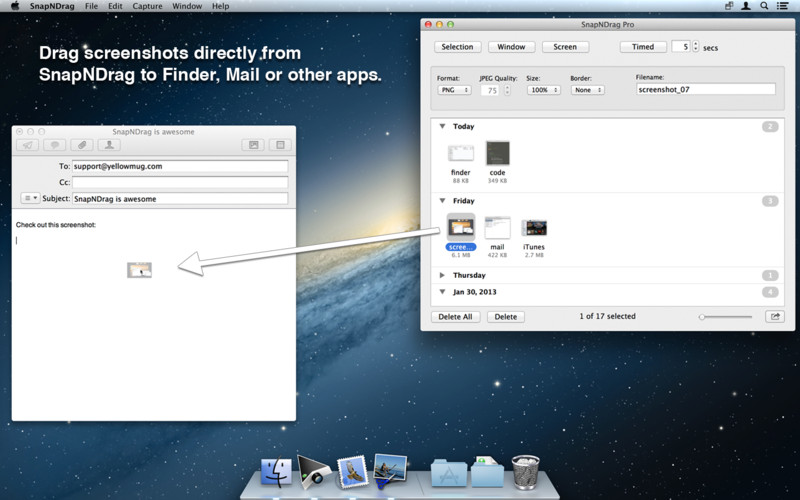Open the Edit menu
This screenshot has height=500, width=800.
115,6
